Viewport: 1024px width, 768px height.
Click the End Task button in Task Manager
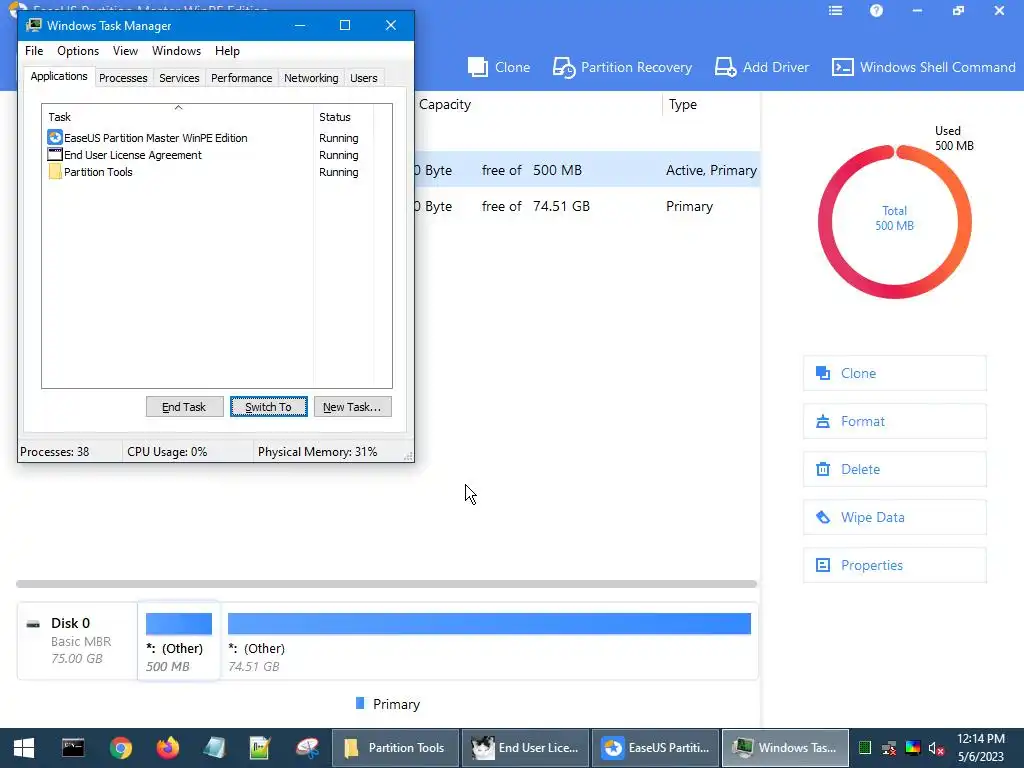(x=184, y=407)
